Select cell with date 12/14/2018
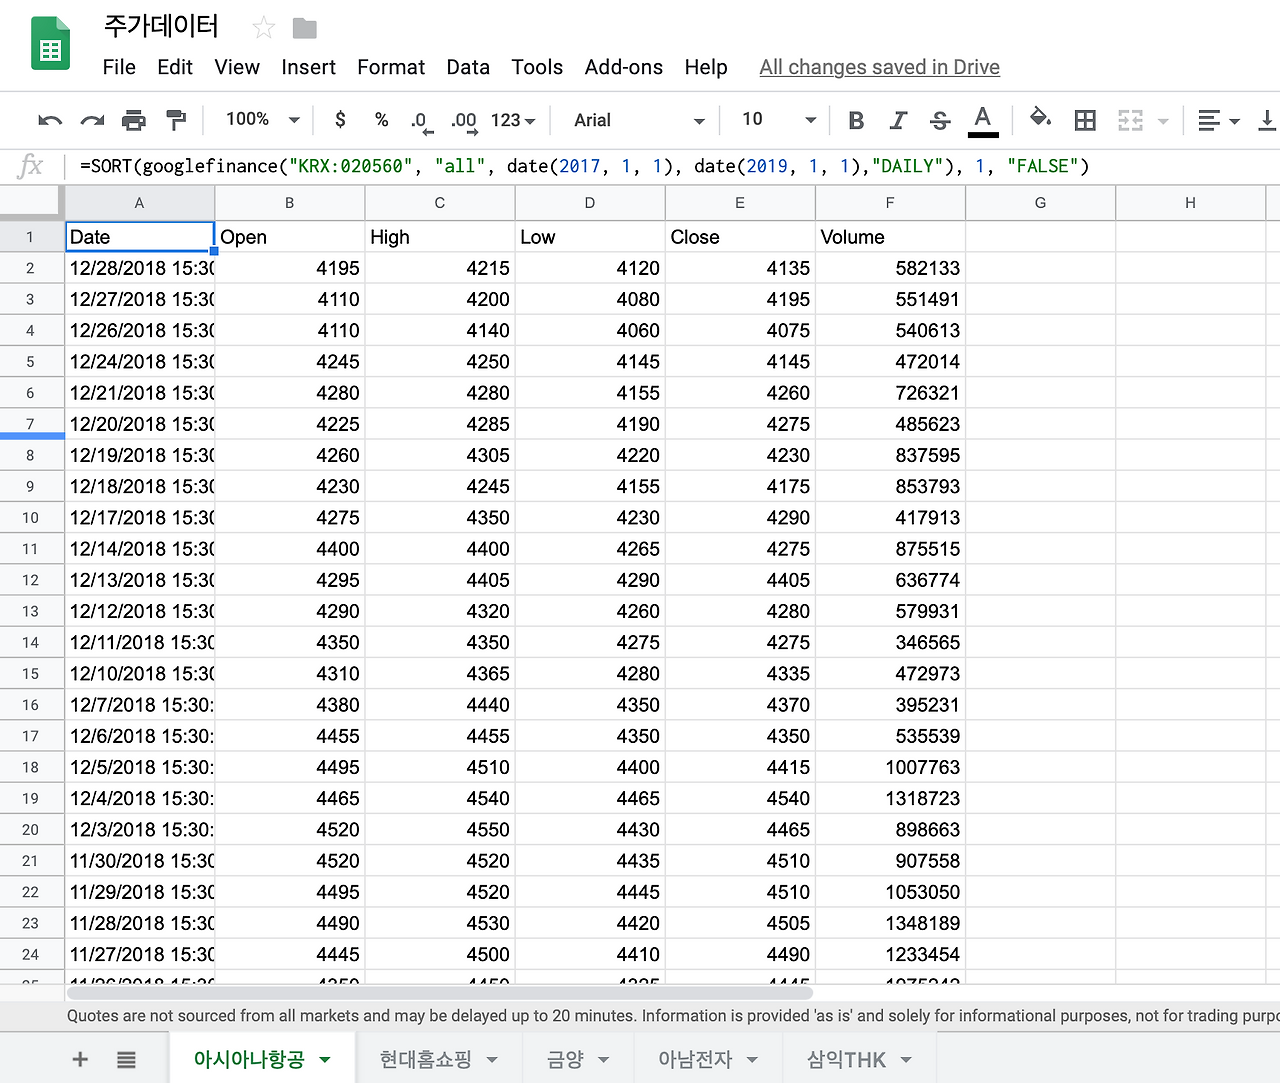1280x1083 pixels. 140,549
